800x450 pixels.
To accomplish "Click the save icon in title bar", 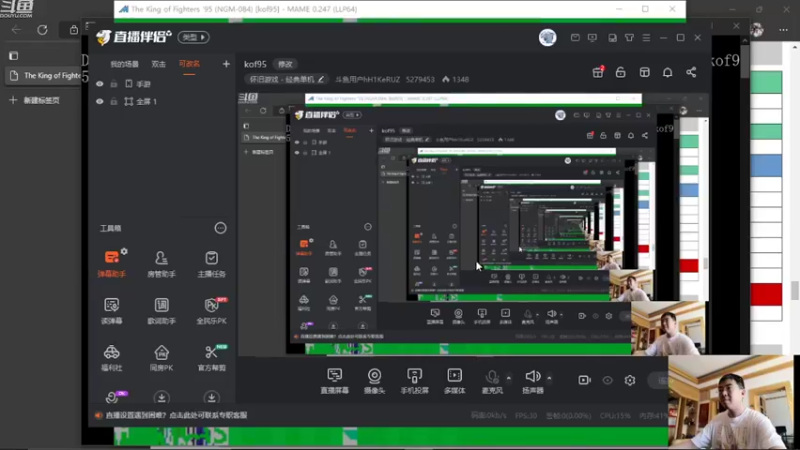I will (612, 38).
